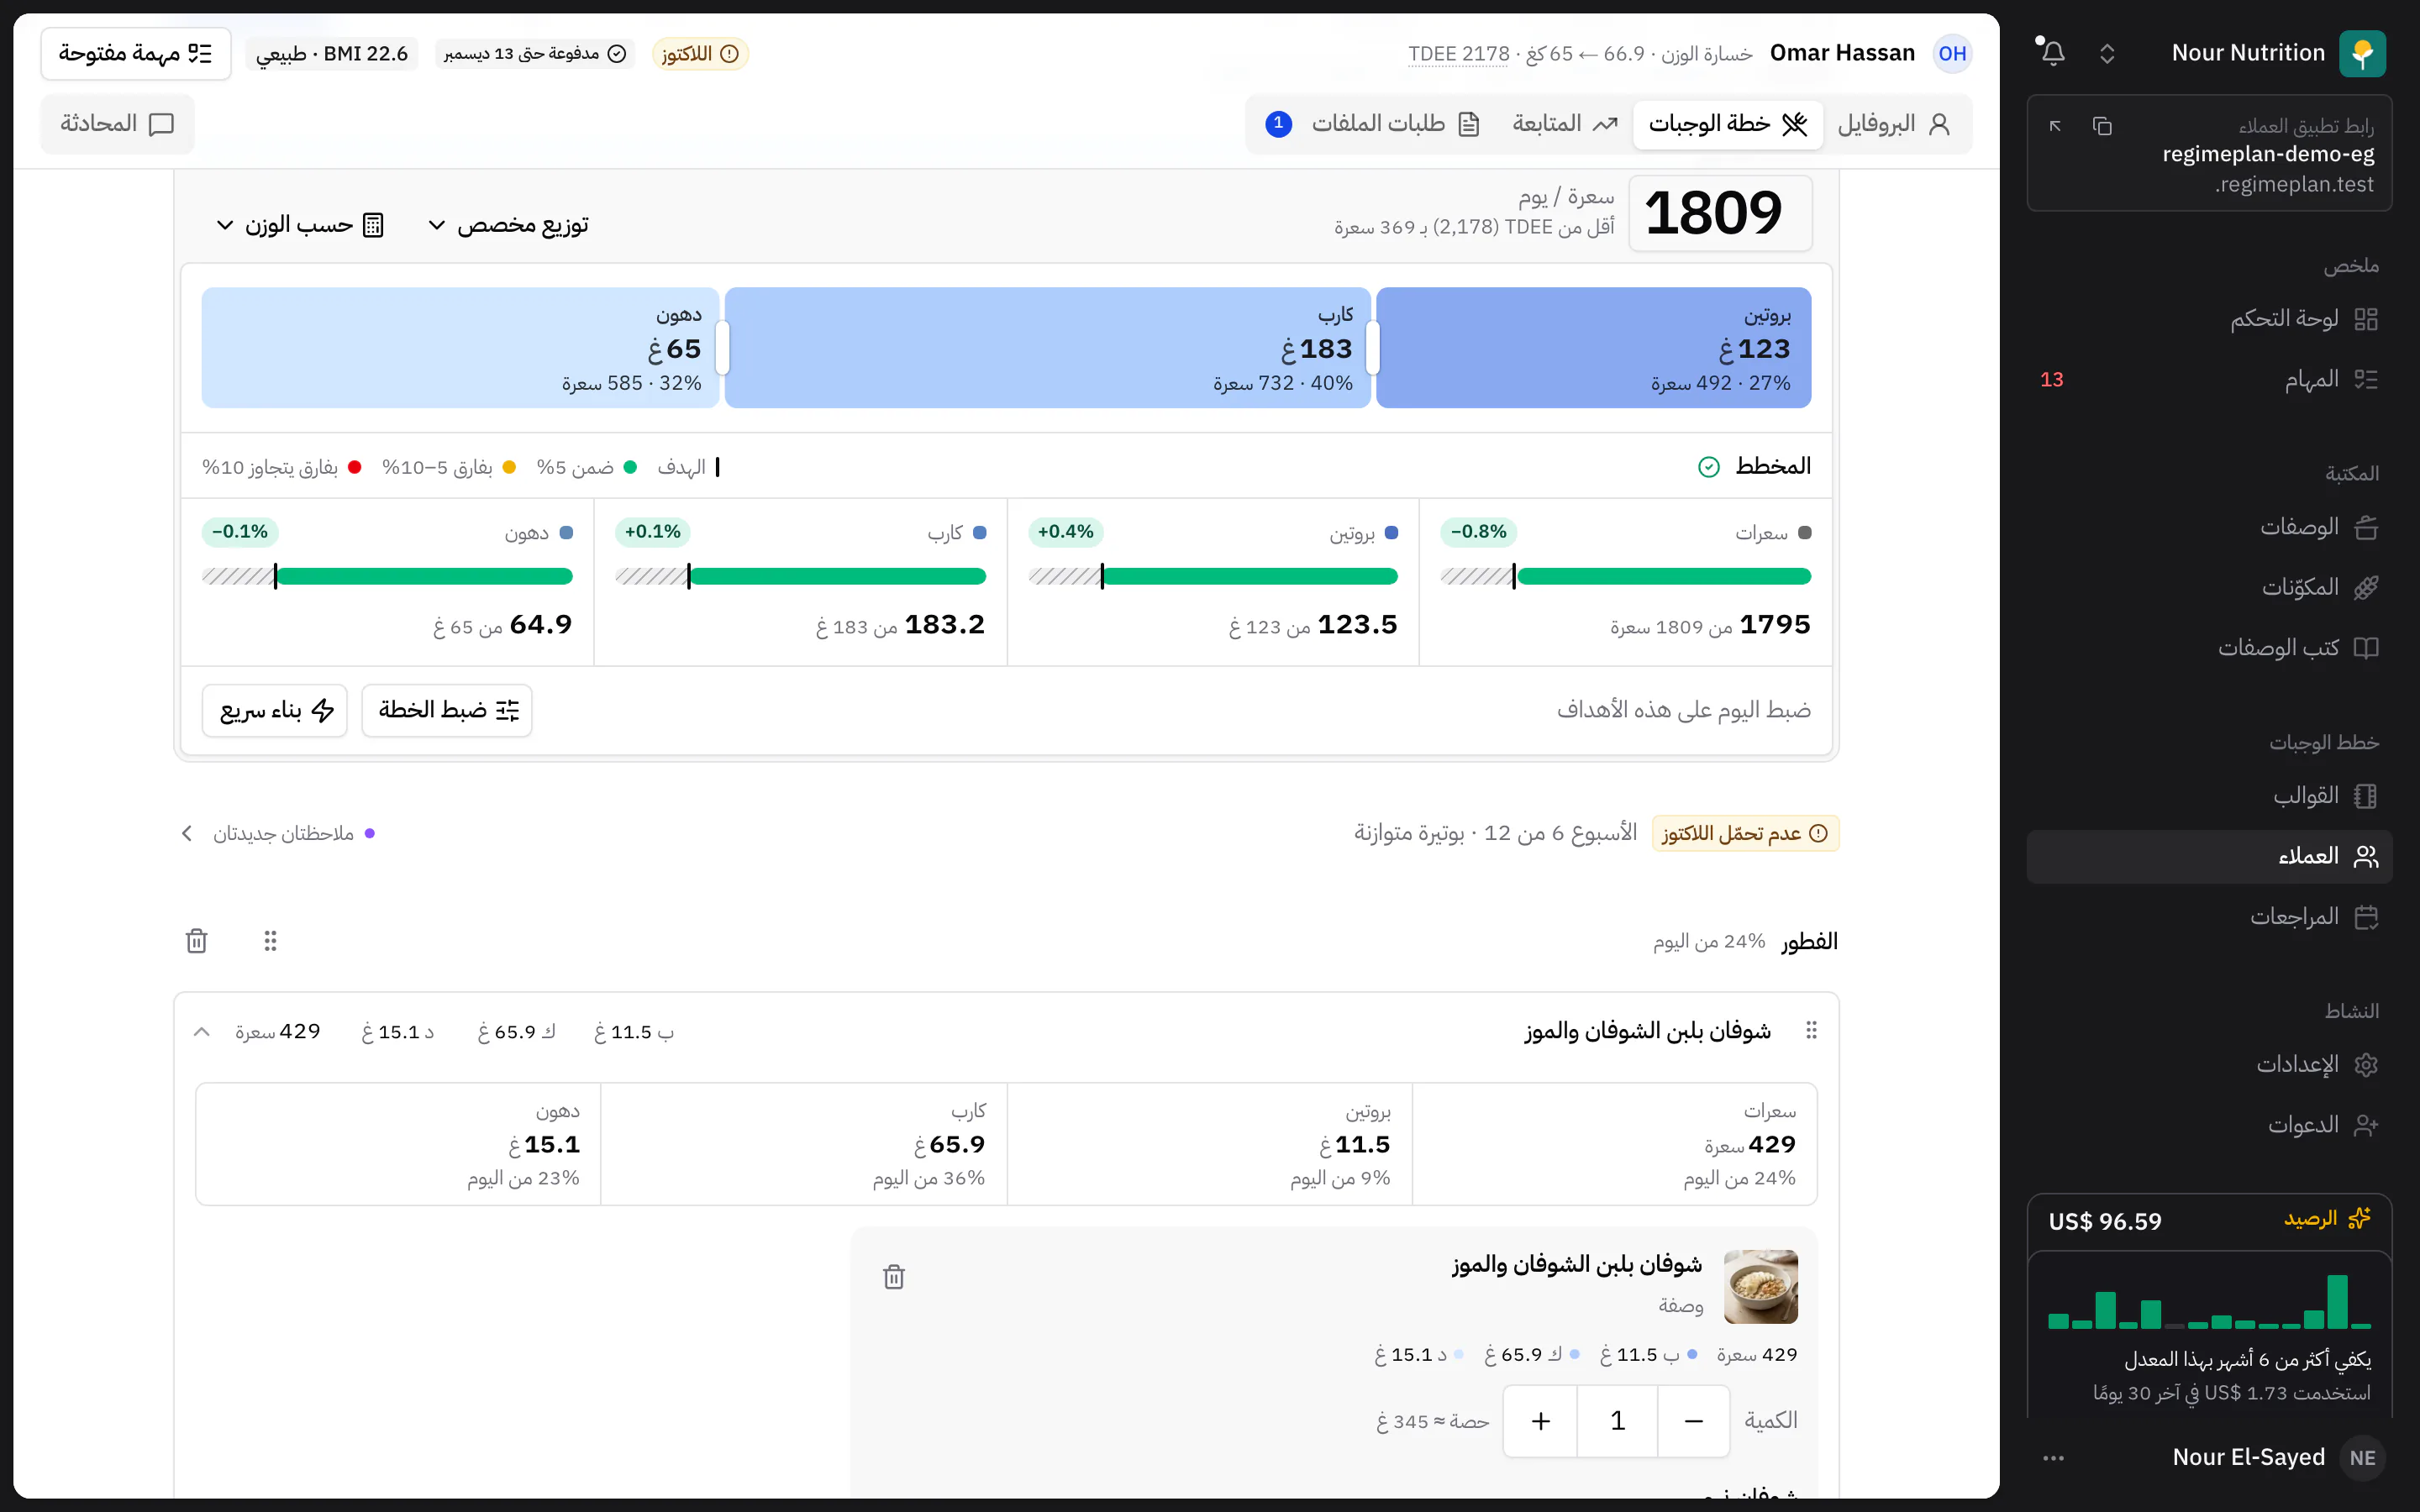The width and height of the screenshot is (2420, 1512).
Task: Open لوحة التحكم dashboard
Action: (2209, 319)
